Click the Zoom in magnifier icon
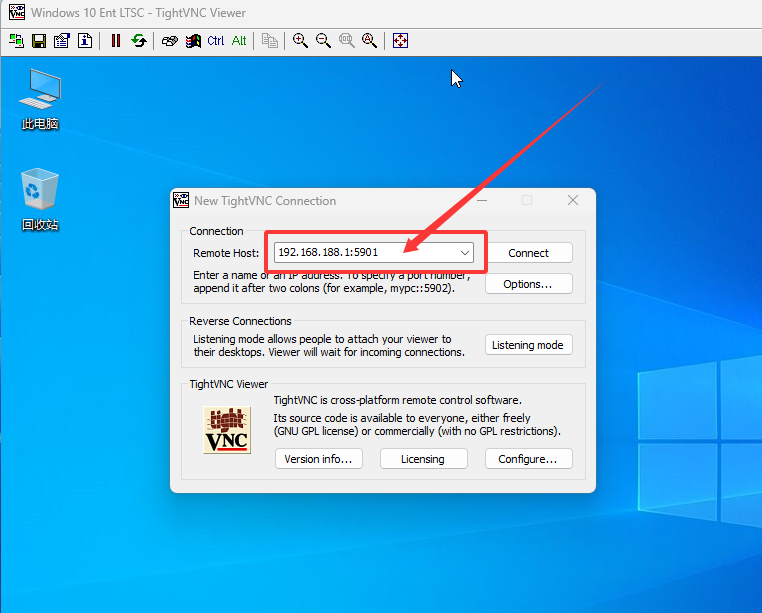This screenshot has height=613, width=762. pos(300,41)
